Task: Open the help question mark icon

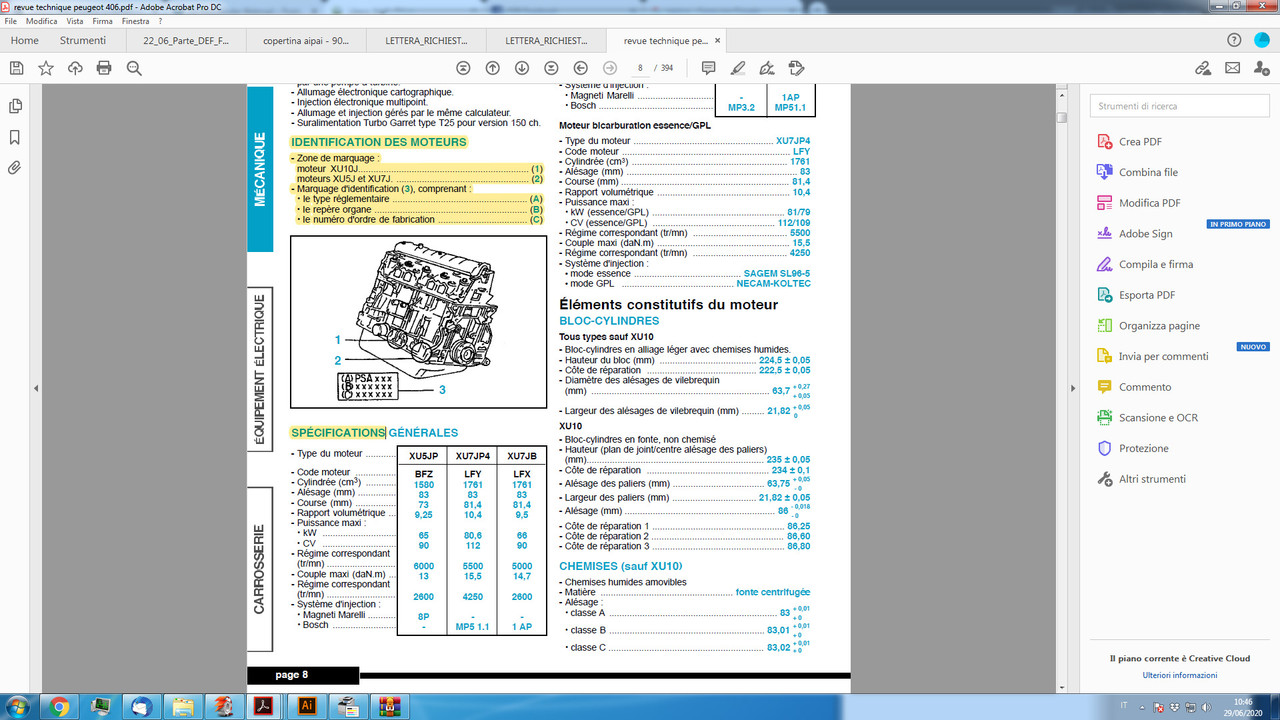Action: pyautogui.click(x=1234, y=40)
